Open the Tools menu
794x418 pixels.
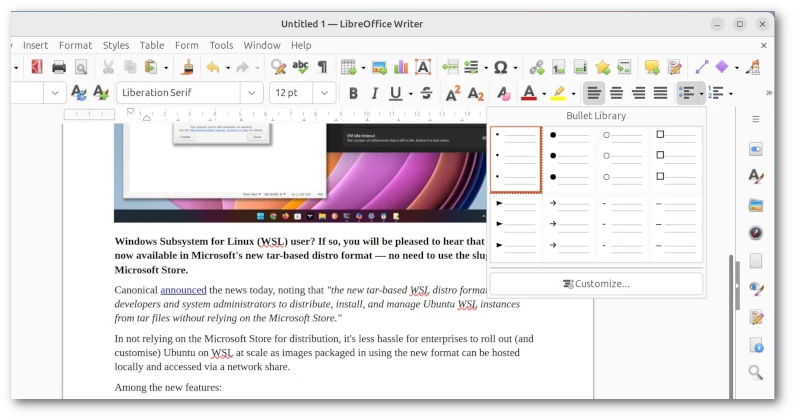click(x=221, y=45)
